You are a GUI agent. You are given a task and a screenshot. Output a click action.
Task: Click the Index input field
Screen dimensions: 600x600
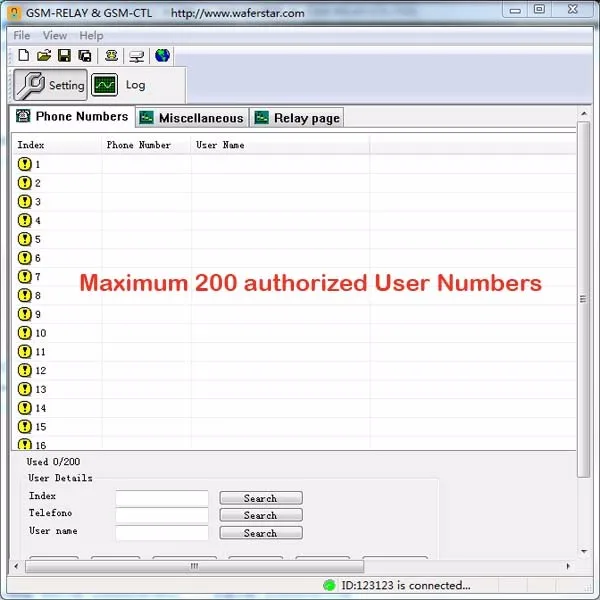tap(162, 498)
